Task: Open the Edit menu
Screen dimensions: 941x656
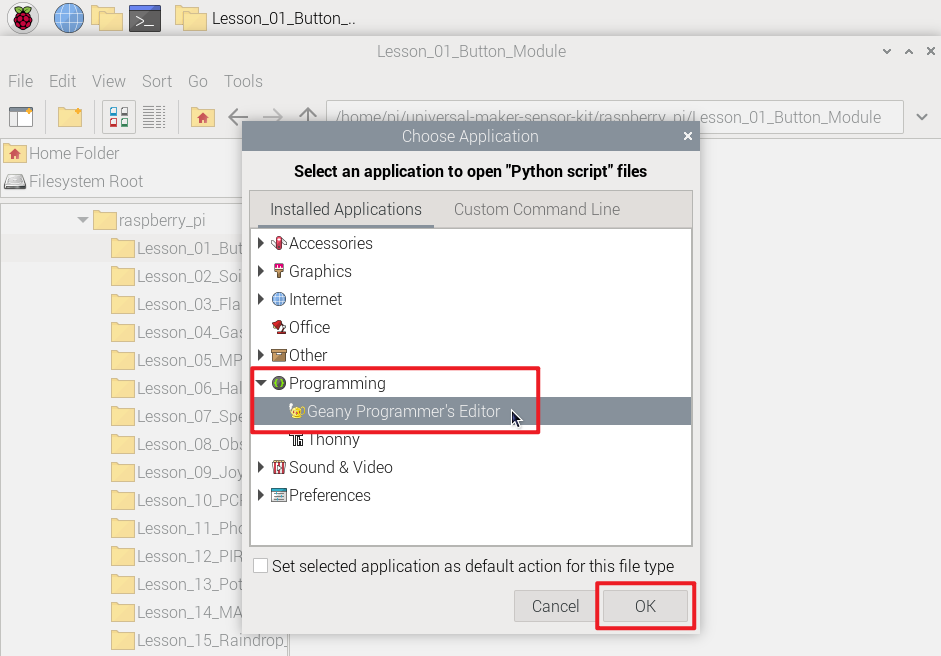Action: coord(62,81)
